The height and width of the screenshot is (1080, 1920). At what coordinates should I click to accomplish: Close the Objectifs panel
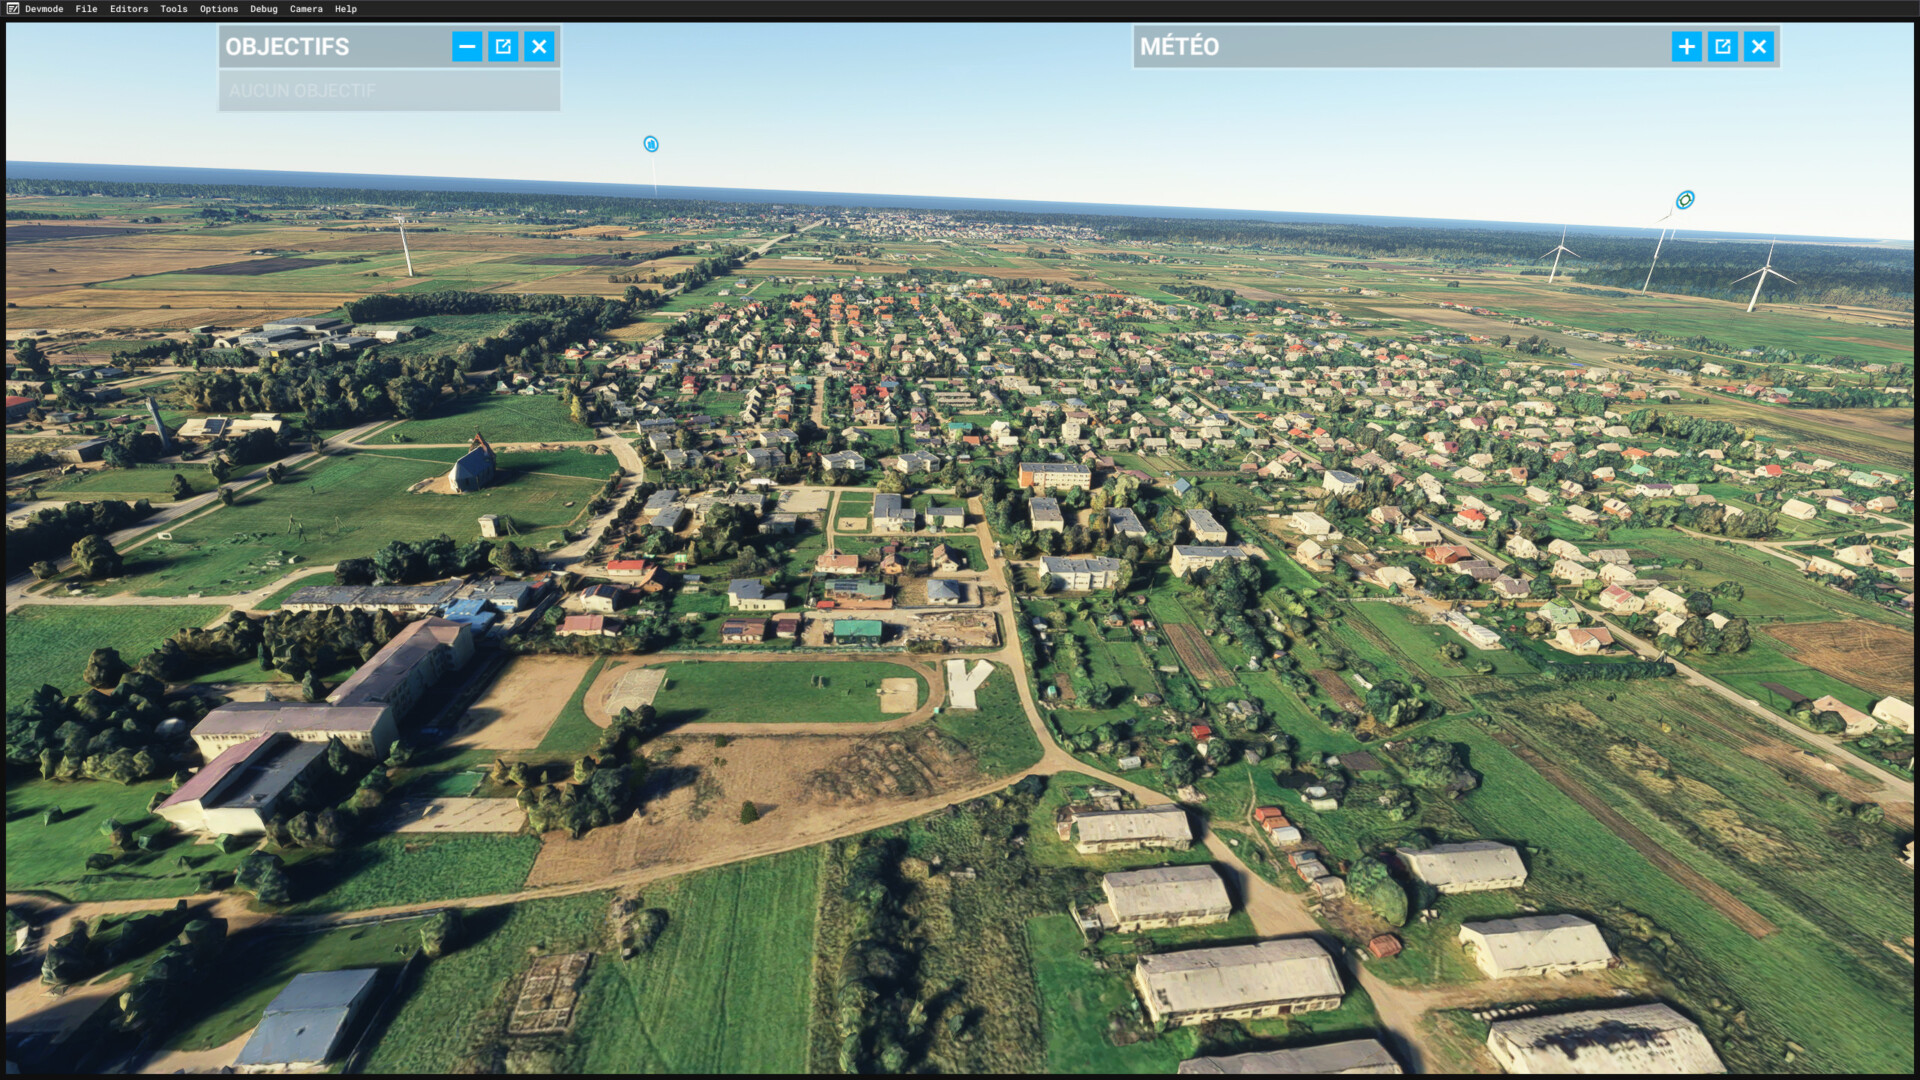click(x=539, y=46)
